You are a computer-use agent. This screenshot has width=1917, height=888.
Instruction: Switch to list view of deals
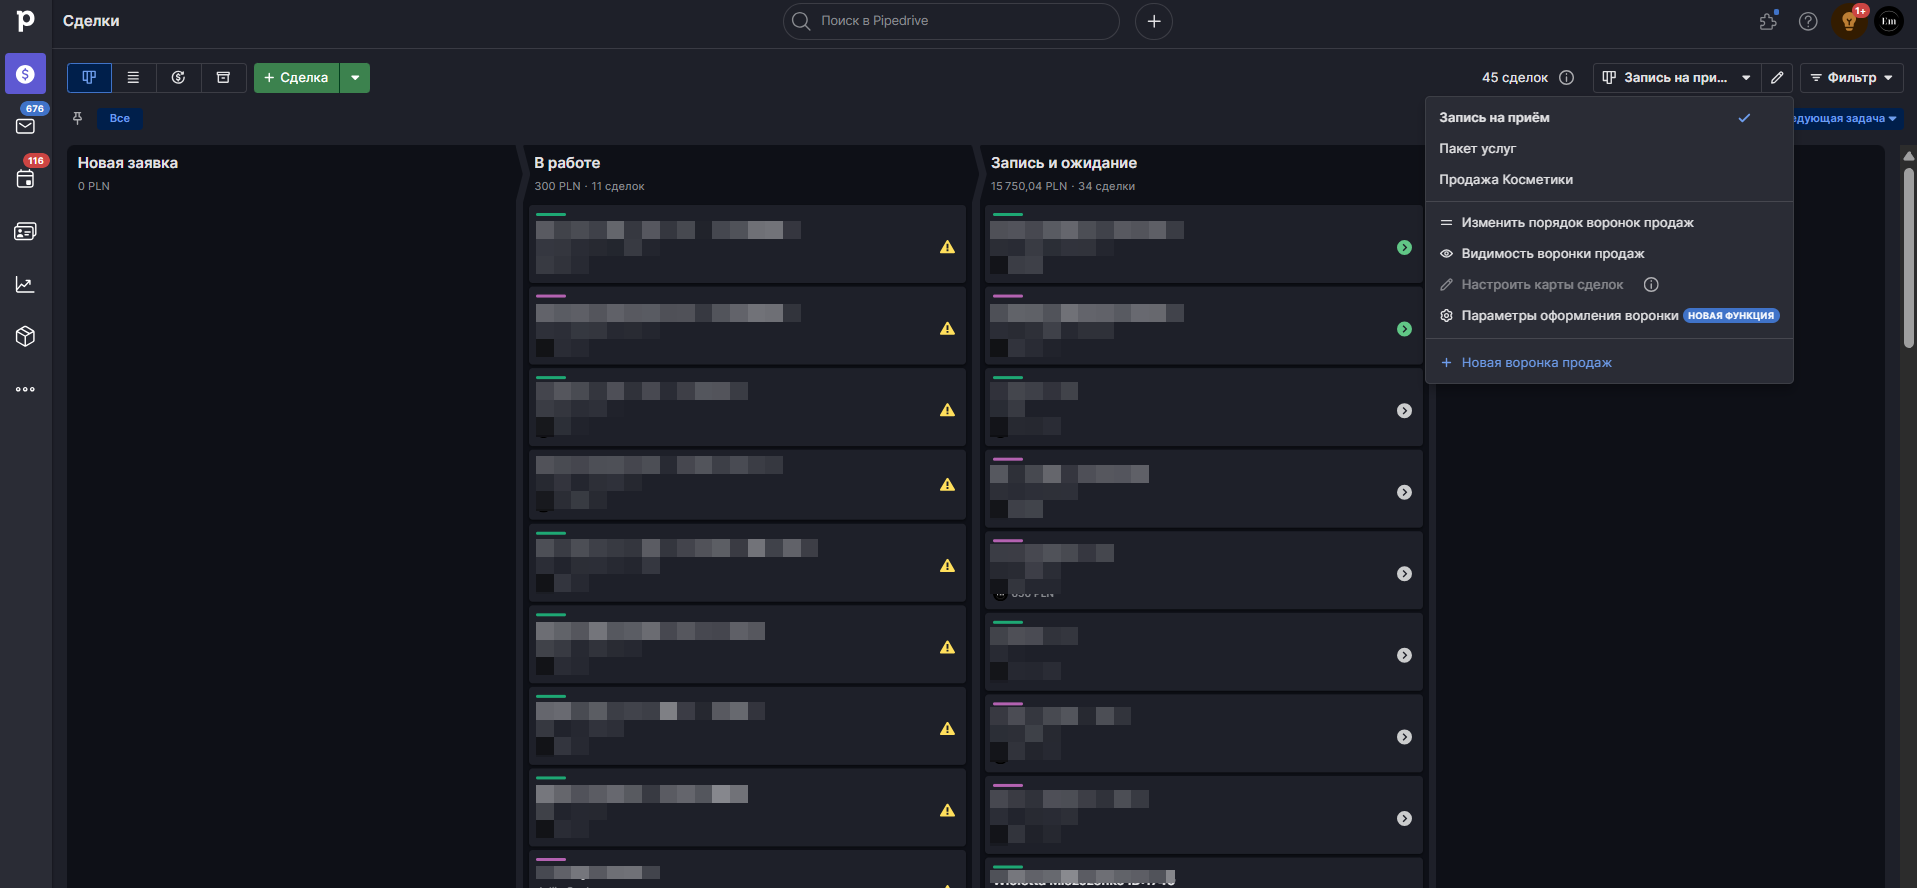point(133,78)
